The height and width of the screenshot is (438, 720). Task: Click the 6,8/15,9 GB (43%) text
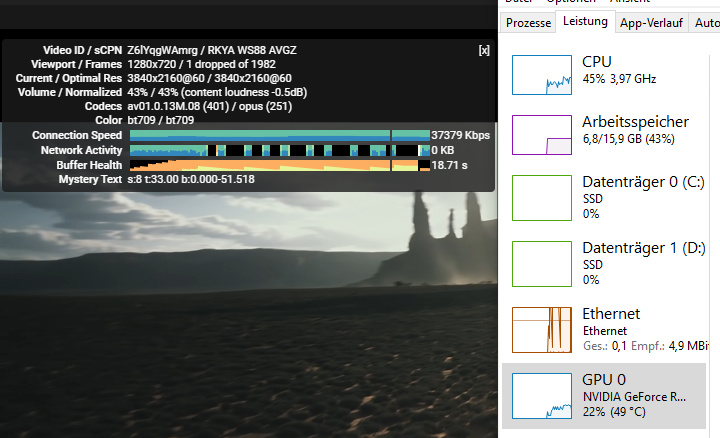tap(629, 139)
